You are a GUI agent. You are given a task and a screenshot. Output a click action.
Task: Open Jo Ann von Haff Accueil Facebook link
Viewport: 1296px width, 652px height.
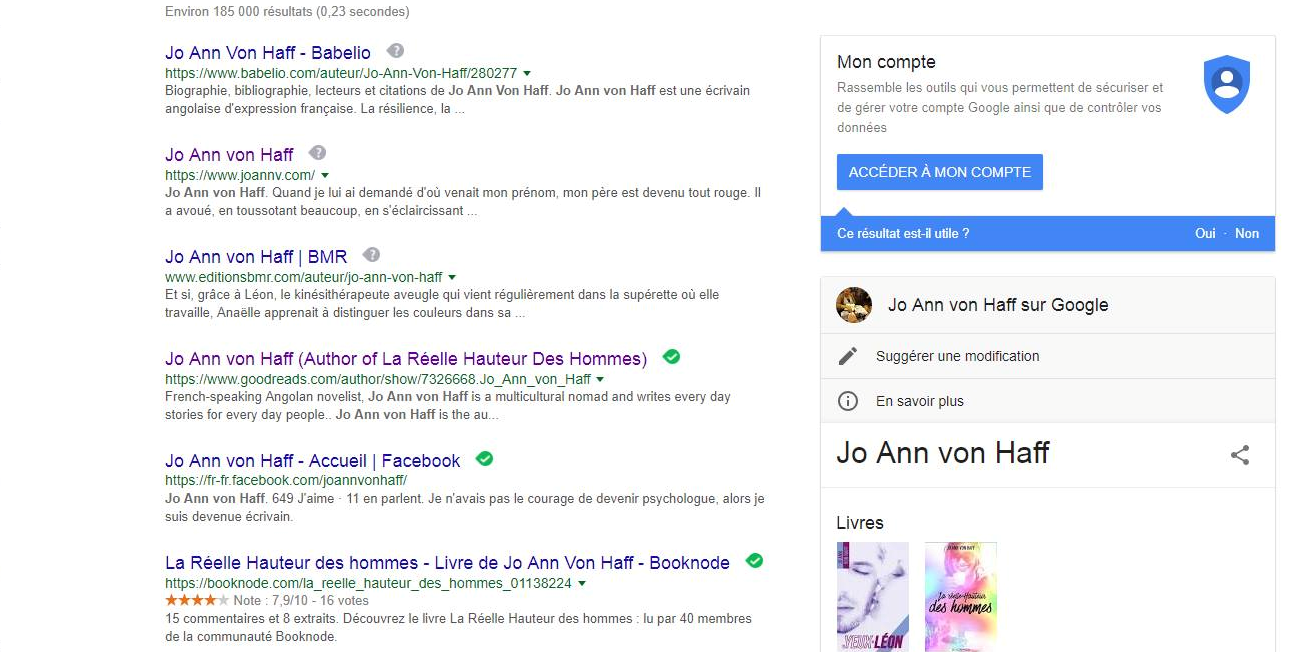tap(313, 460)
